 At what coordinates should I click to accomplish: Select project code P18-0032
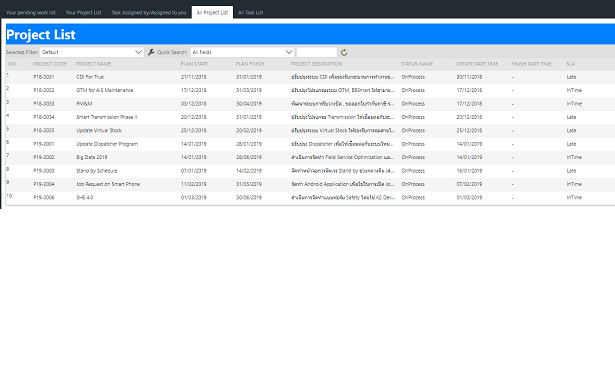pyautogui.click(x=44, y=91)
